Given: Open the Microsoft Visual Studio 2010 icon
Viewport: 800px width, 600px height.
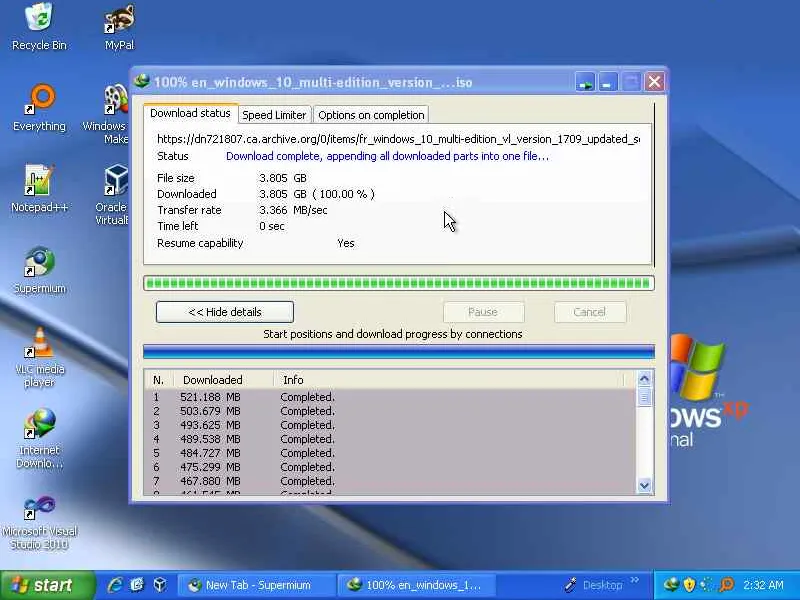Looking at the screenshot, I should click(39, 521).
